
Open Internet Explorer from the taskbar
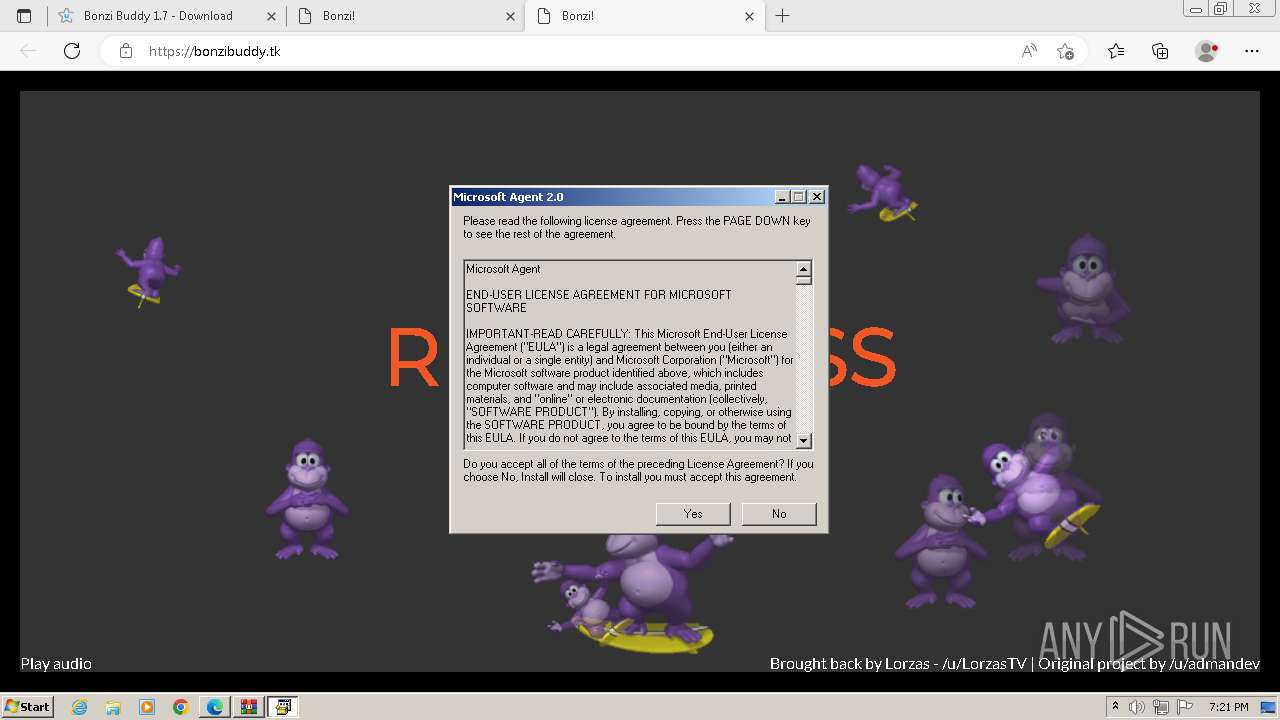80,707
